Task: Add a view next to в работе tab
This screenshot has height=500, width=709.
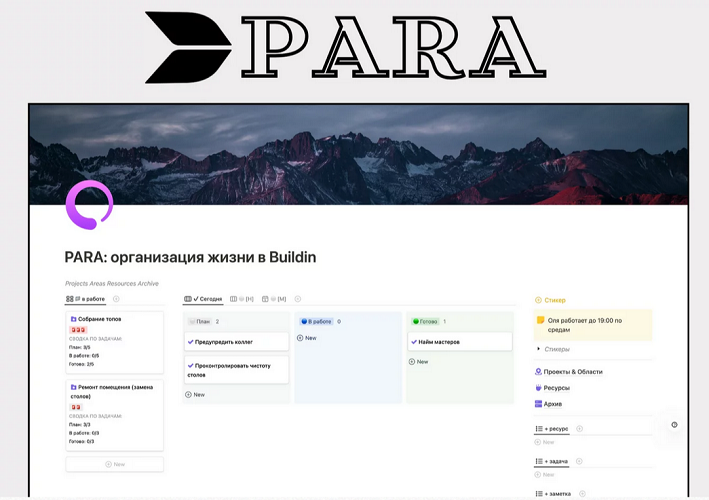Action: pyautogui.click(x=116, y=299)
